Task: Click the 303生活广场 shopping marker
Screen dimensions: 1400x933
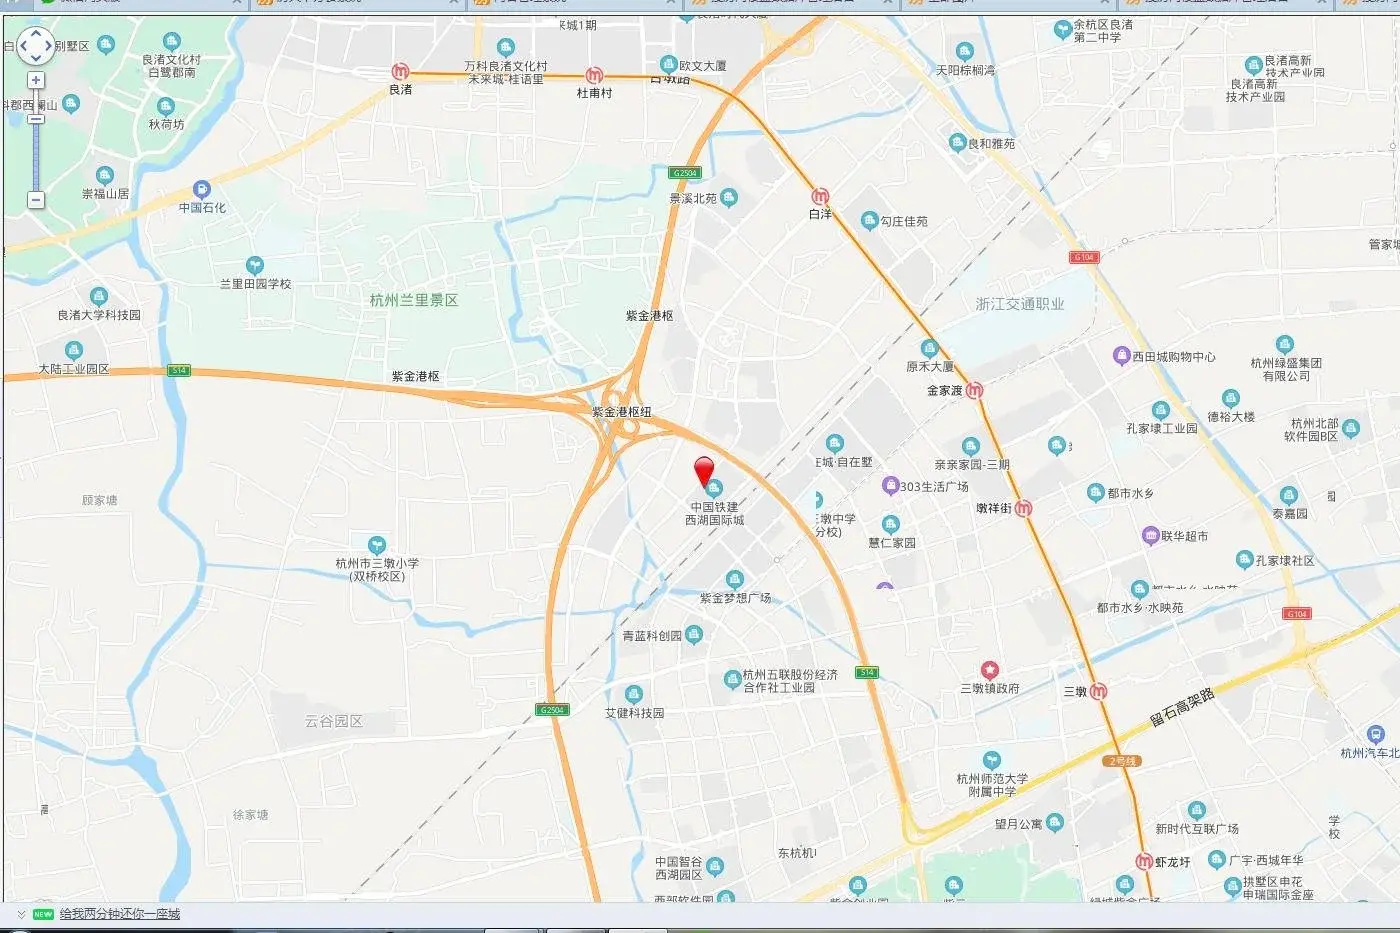Action: (890, 486)
